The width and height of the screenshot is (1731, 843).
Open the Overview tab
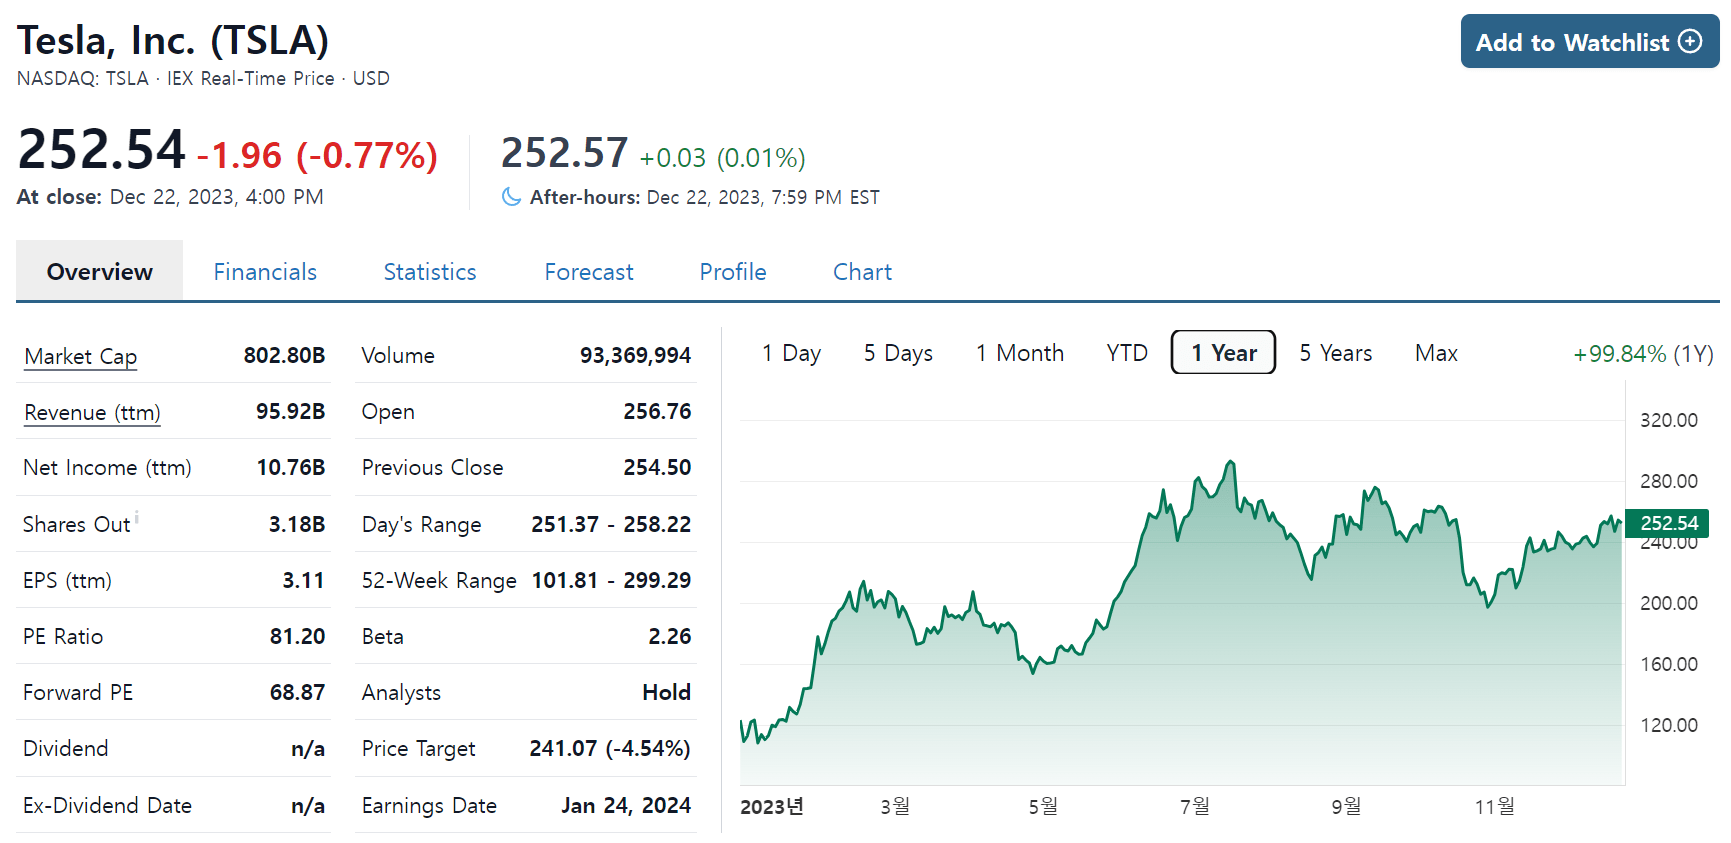point(99,271)
